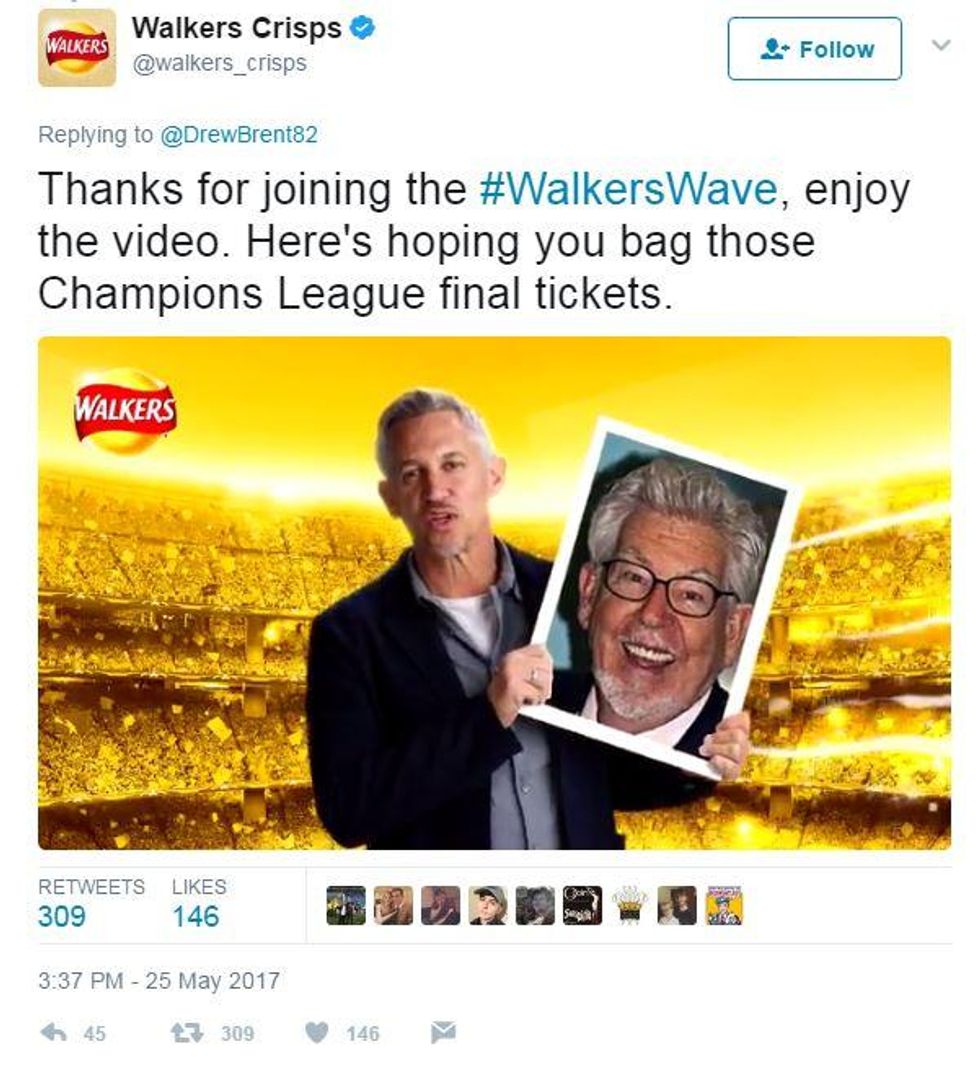Viewport: 980px width, 1091px height.
Task: Open the @DrewBrent82 profile link
Action: click(x=239, y=134)
